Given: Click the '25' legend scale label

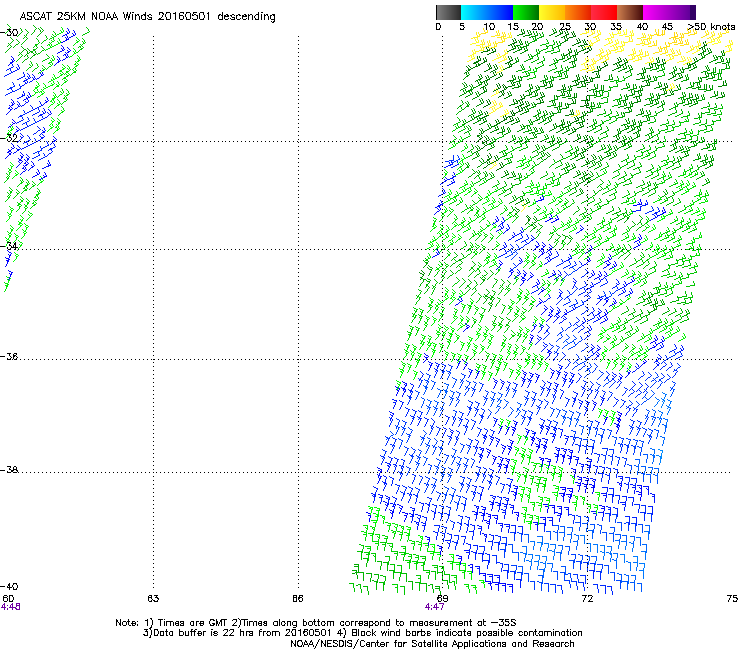Looking at the screenshot, I should click(x=565, y=27).
